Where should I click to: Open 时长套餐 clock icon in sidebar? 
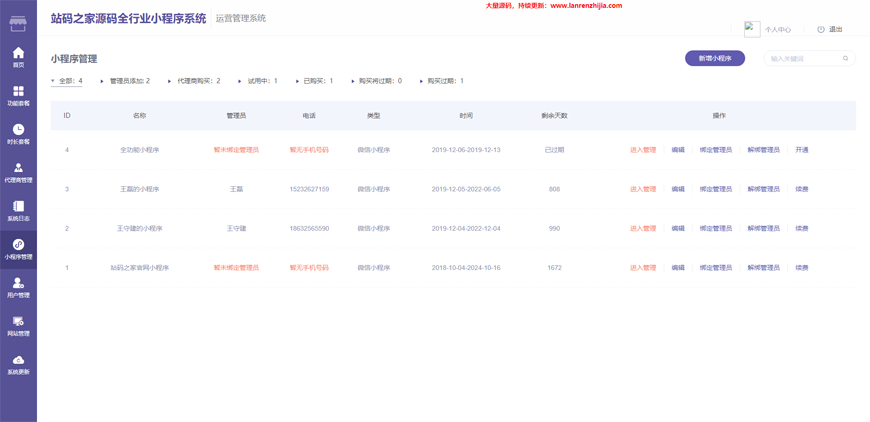pyautogui.click(x=18, y=129)
